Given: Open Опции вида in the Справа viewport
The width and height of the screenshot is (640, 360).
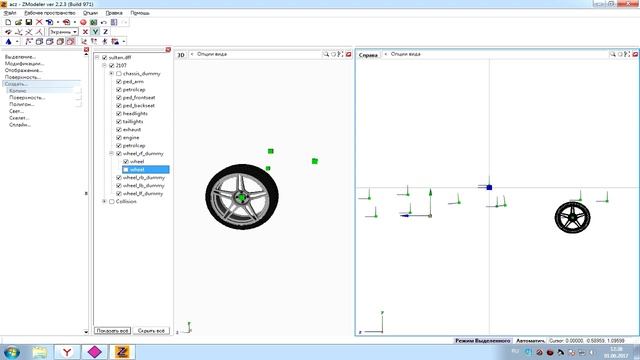Looking at the screenshot, I should tap(405, 54).
